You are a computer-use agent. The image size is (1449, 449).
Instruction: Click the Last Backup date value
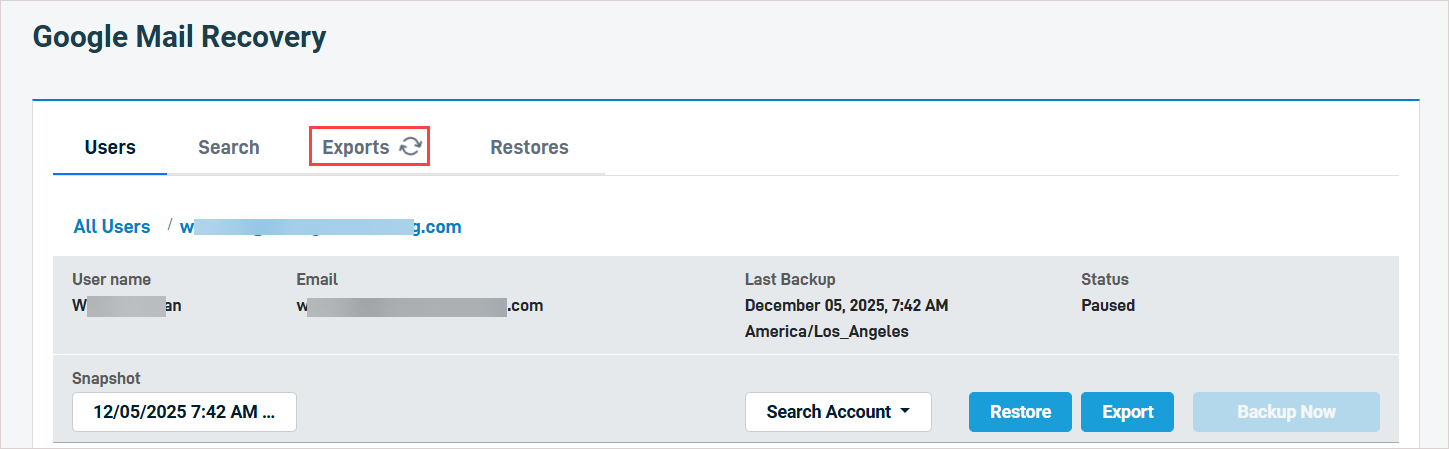pos(846,306)
